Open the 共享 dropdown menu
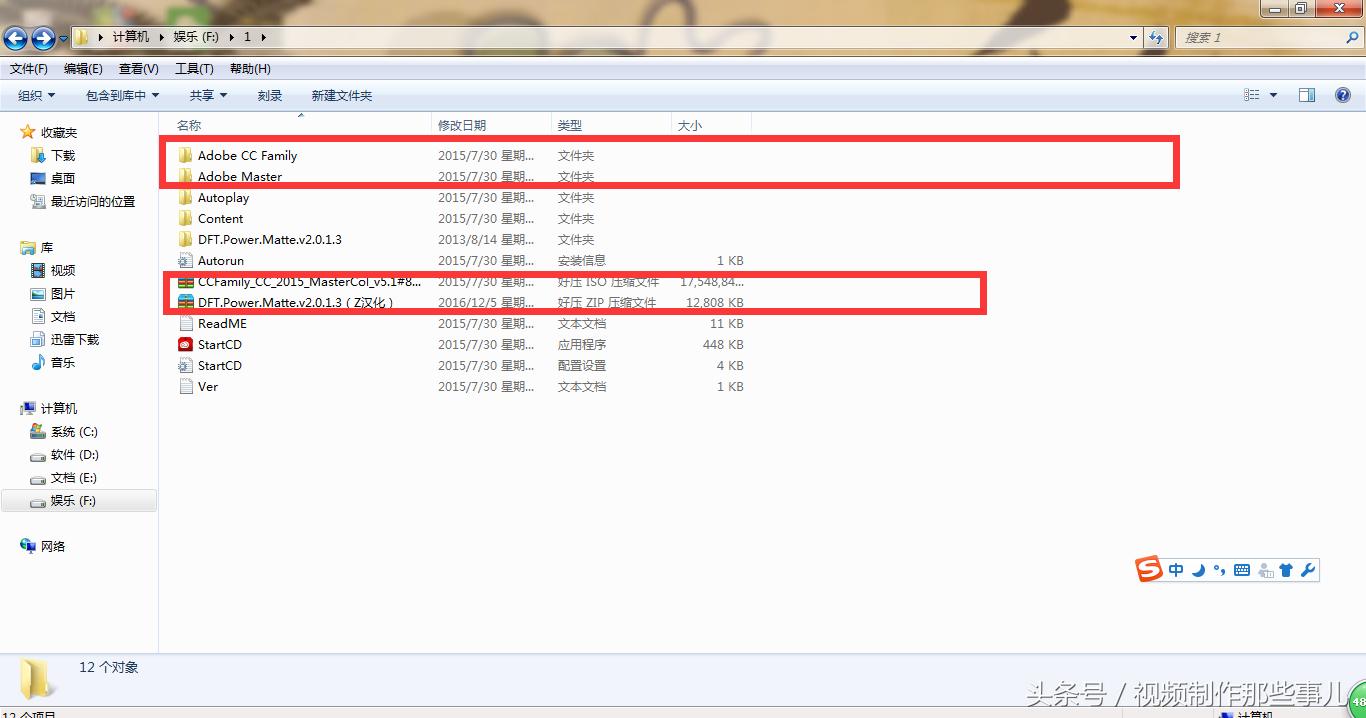This screenshot has height=718, width=1366. tap(207, 95)
